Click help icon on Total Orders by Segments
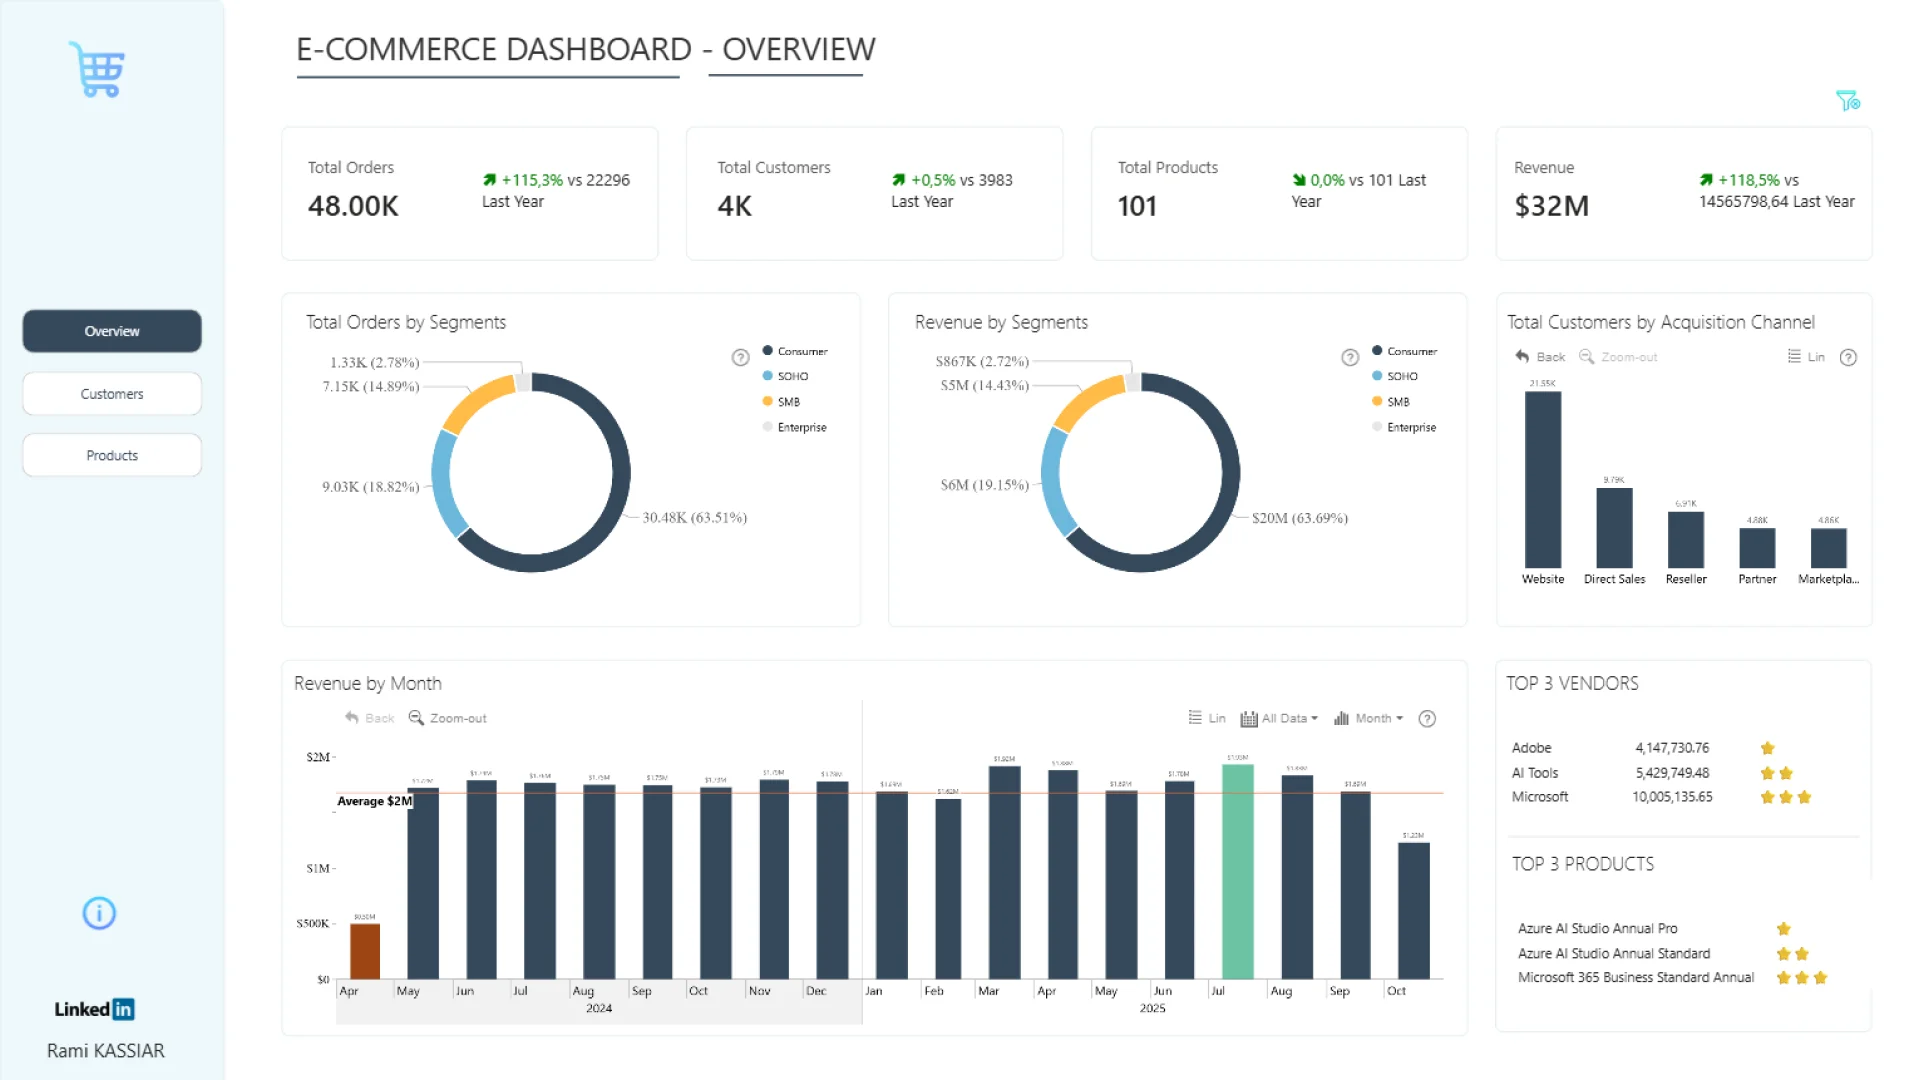 click(740, 358)
